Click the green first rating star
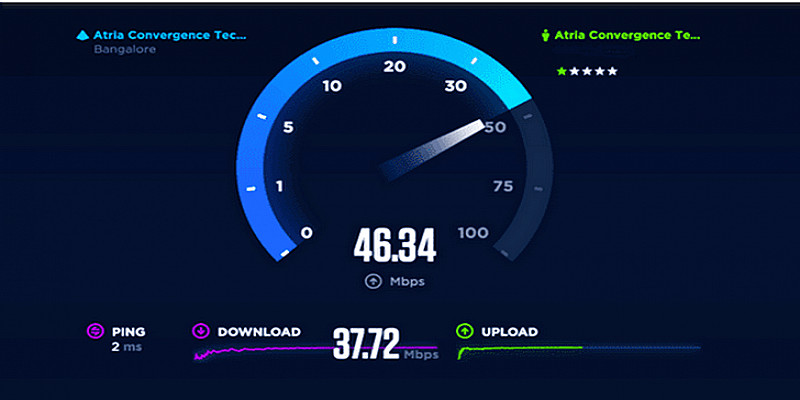Viewport: 800px width, 400px height. click(562, 71)
